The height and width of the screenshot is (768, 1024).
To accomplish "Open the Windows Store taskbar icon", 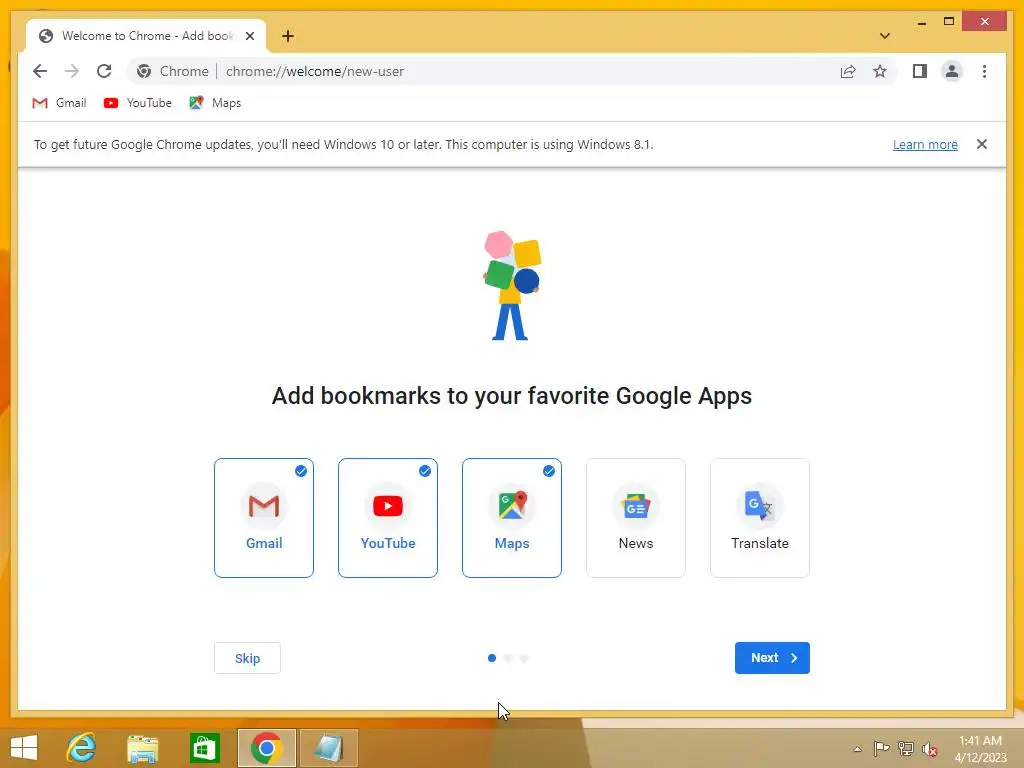I will (204, 748).
